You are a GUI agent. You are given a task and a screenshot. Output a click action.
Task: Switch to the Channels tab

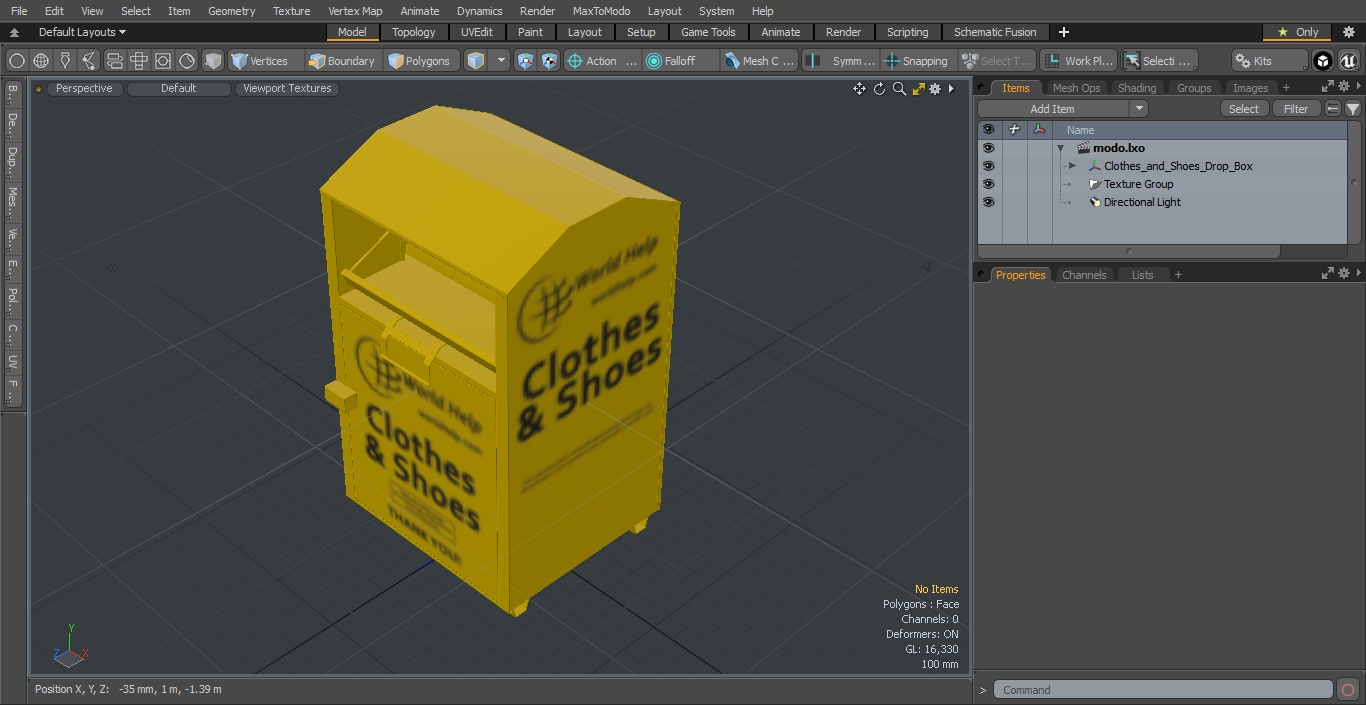[x=1084, y=275]
